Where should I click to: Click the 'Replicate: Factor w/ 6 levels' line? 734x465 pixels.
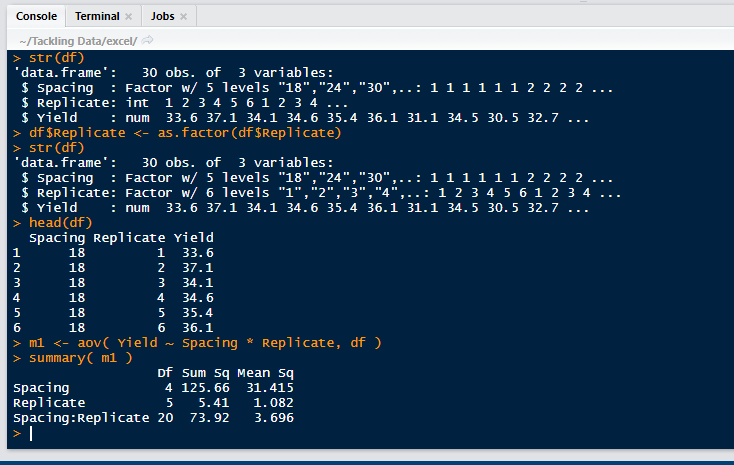coord(321,192)
